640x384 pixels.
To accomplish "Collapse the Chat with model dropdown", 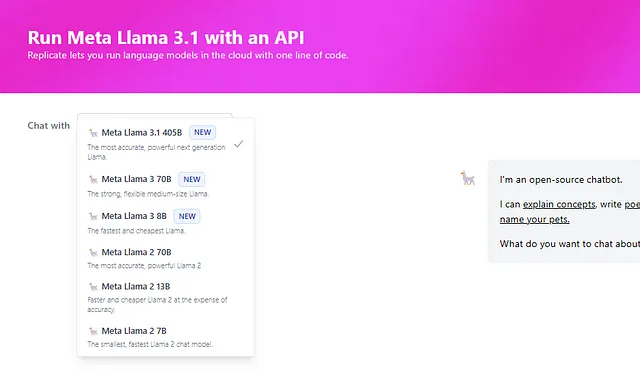I will pos(155,115).
